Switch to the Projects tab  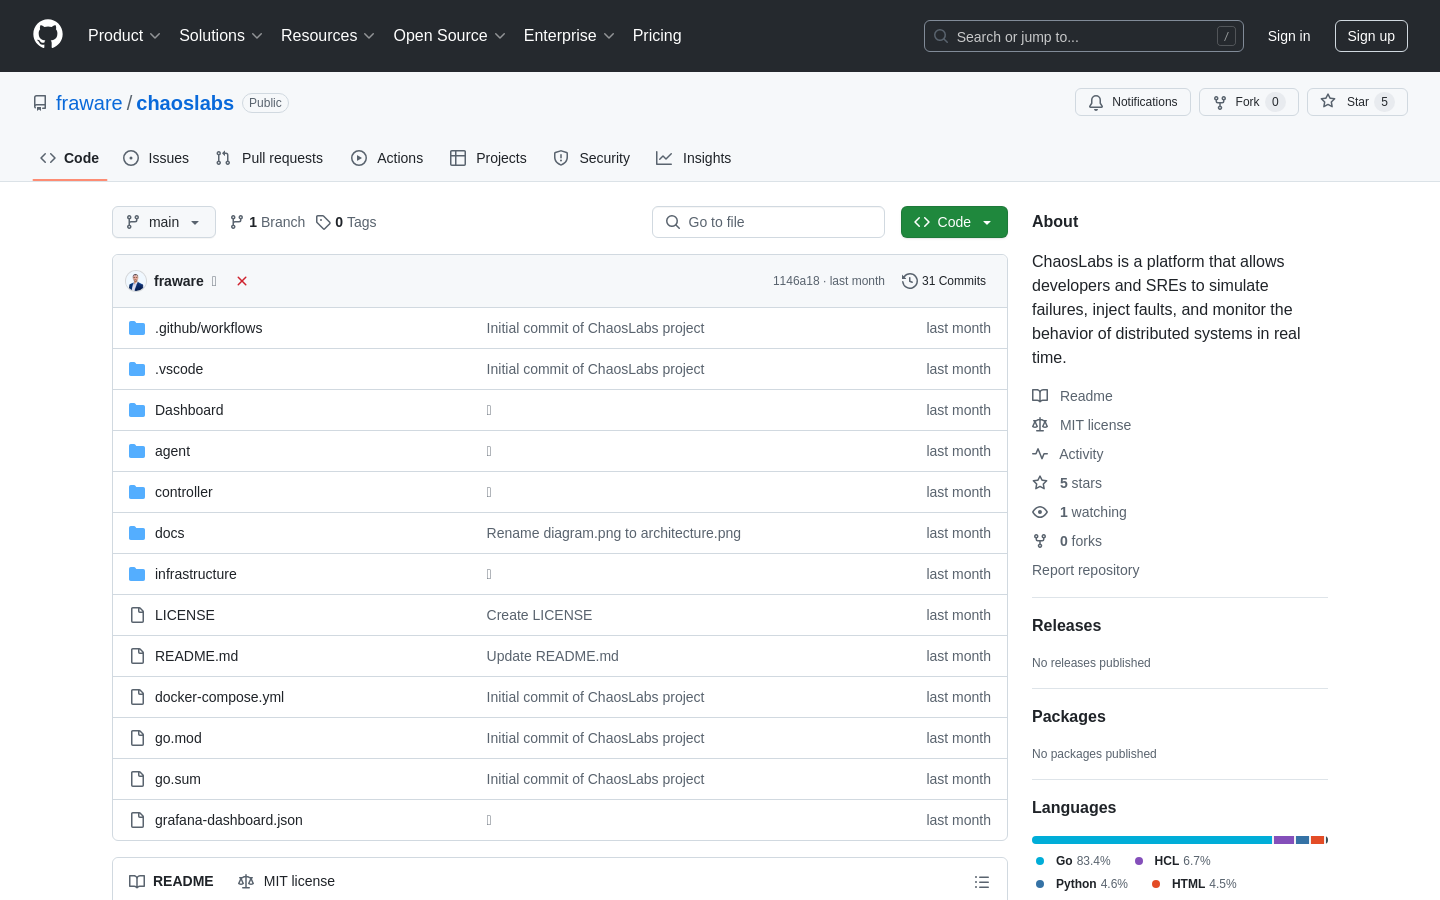click(488, 158)
